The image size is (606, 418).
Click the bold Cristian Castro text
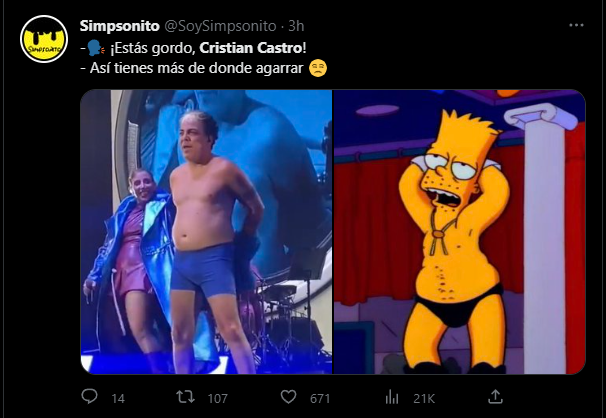251,48
